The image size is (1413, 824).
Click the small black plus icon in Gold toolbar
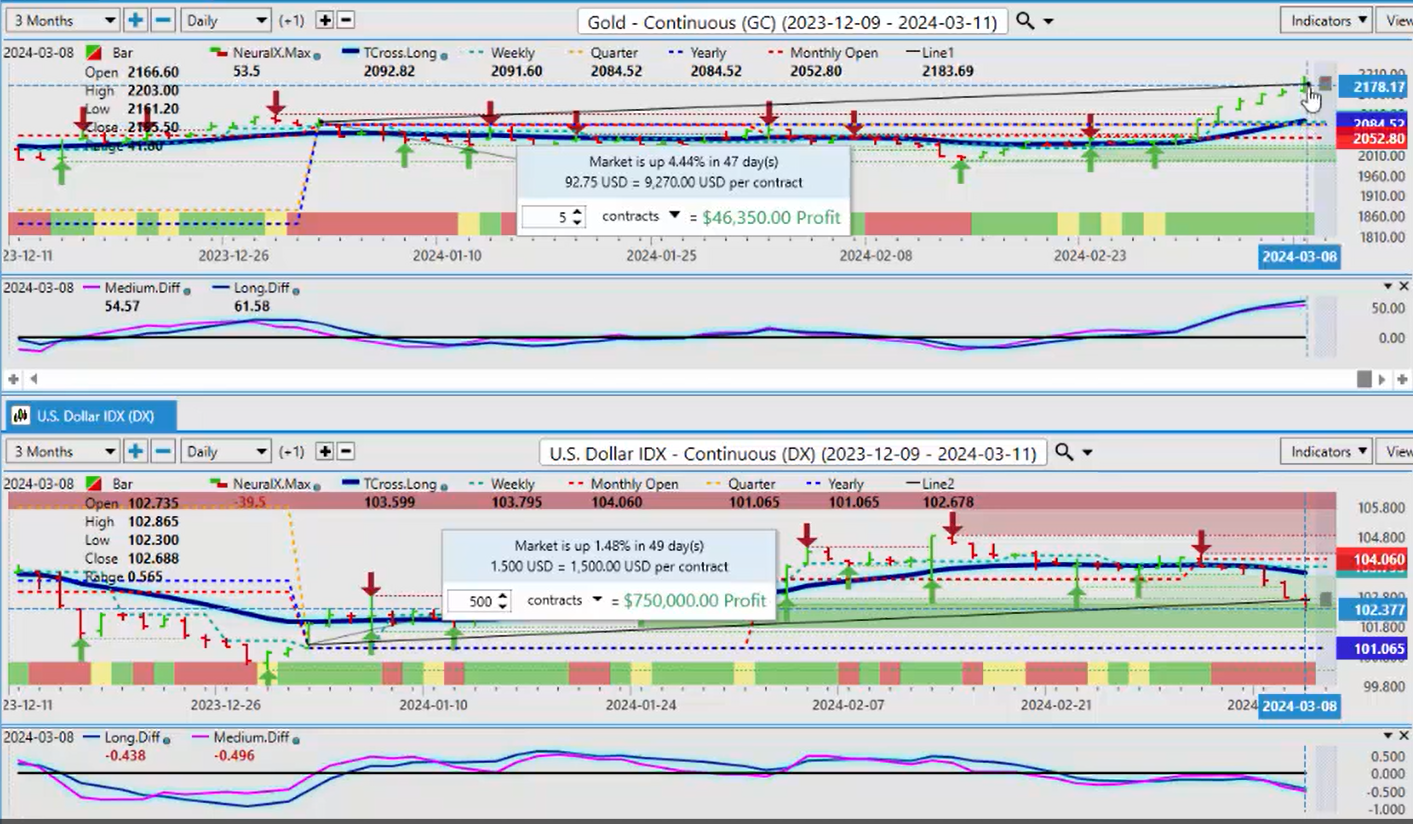click(324, 20)
